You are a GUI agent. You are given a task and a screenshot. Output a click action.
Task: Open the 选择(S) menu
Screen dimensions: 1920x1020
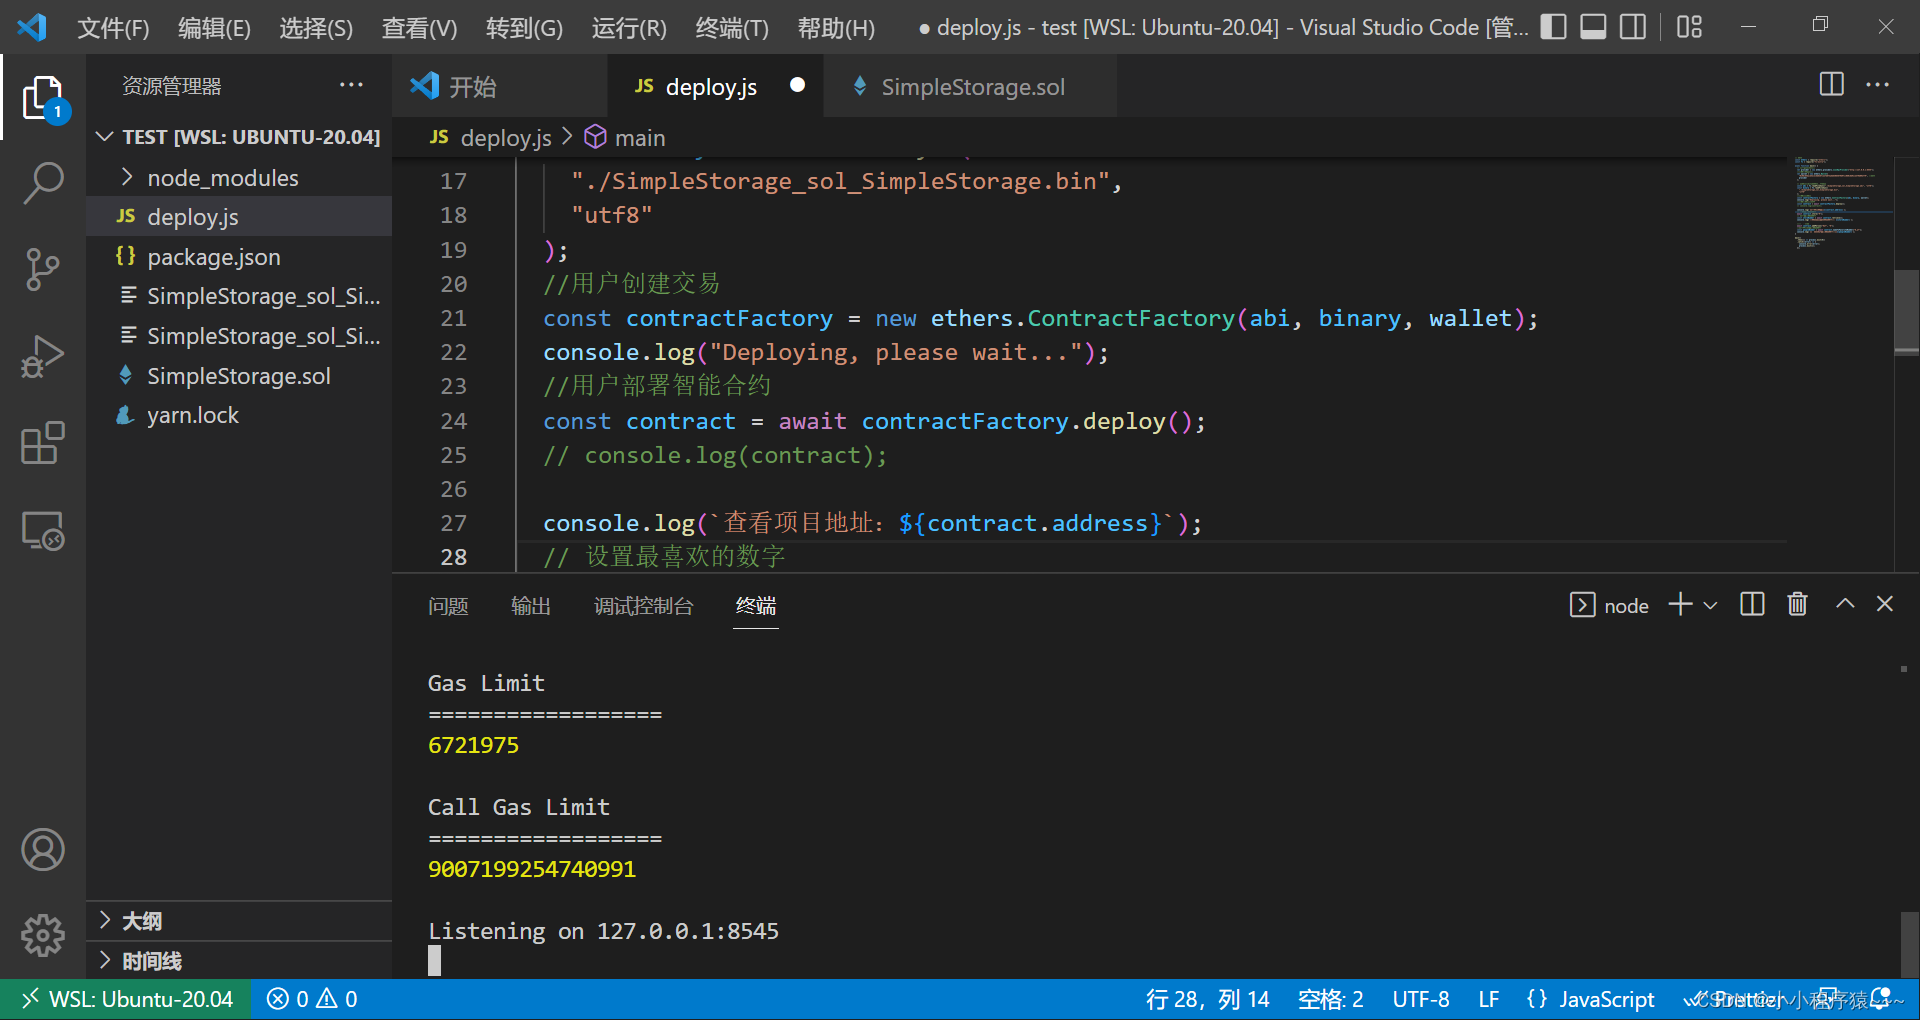pyautogui.click(x=316, y=28)
